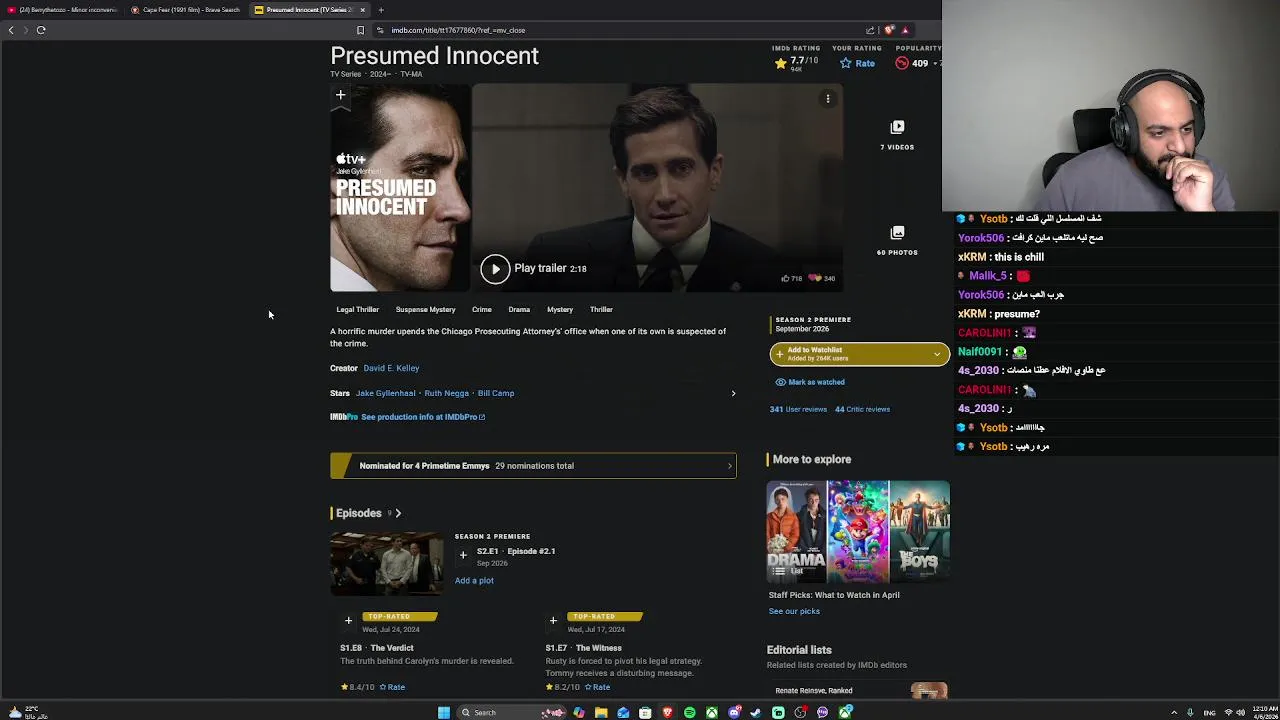Open the 7 Videos gallery
Screen dimensions: 1280x720
897,135
